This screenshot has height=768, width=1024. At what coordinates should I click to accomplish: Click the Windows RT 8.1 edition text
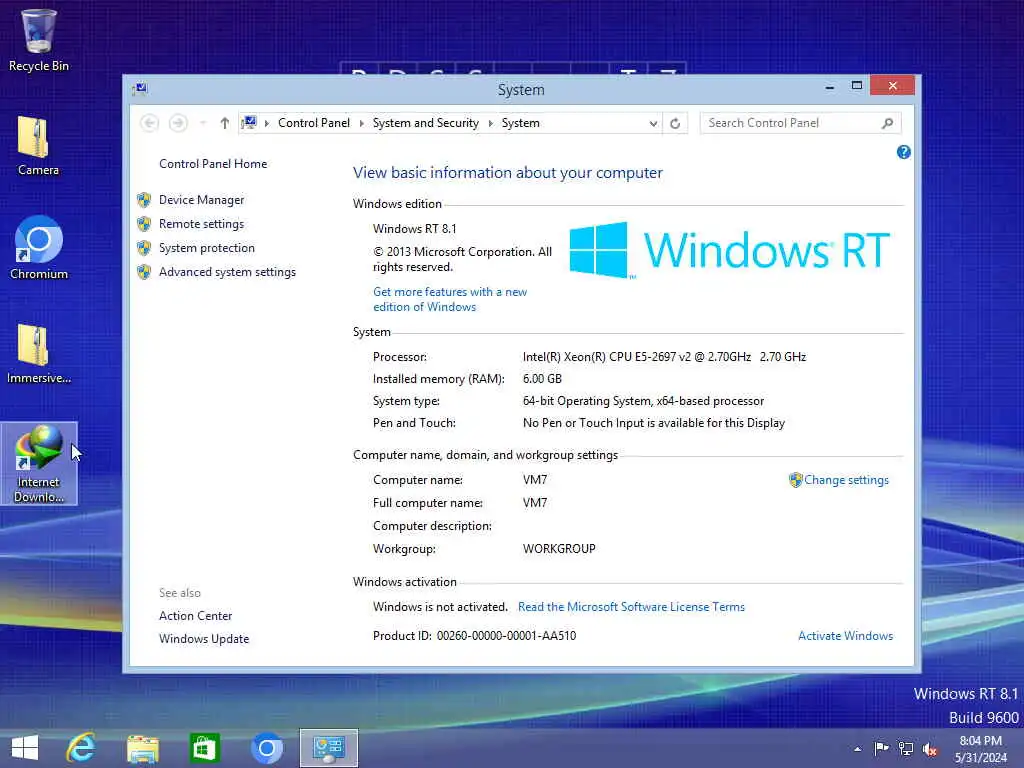tap(415, 229)
